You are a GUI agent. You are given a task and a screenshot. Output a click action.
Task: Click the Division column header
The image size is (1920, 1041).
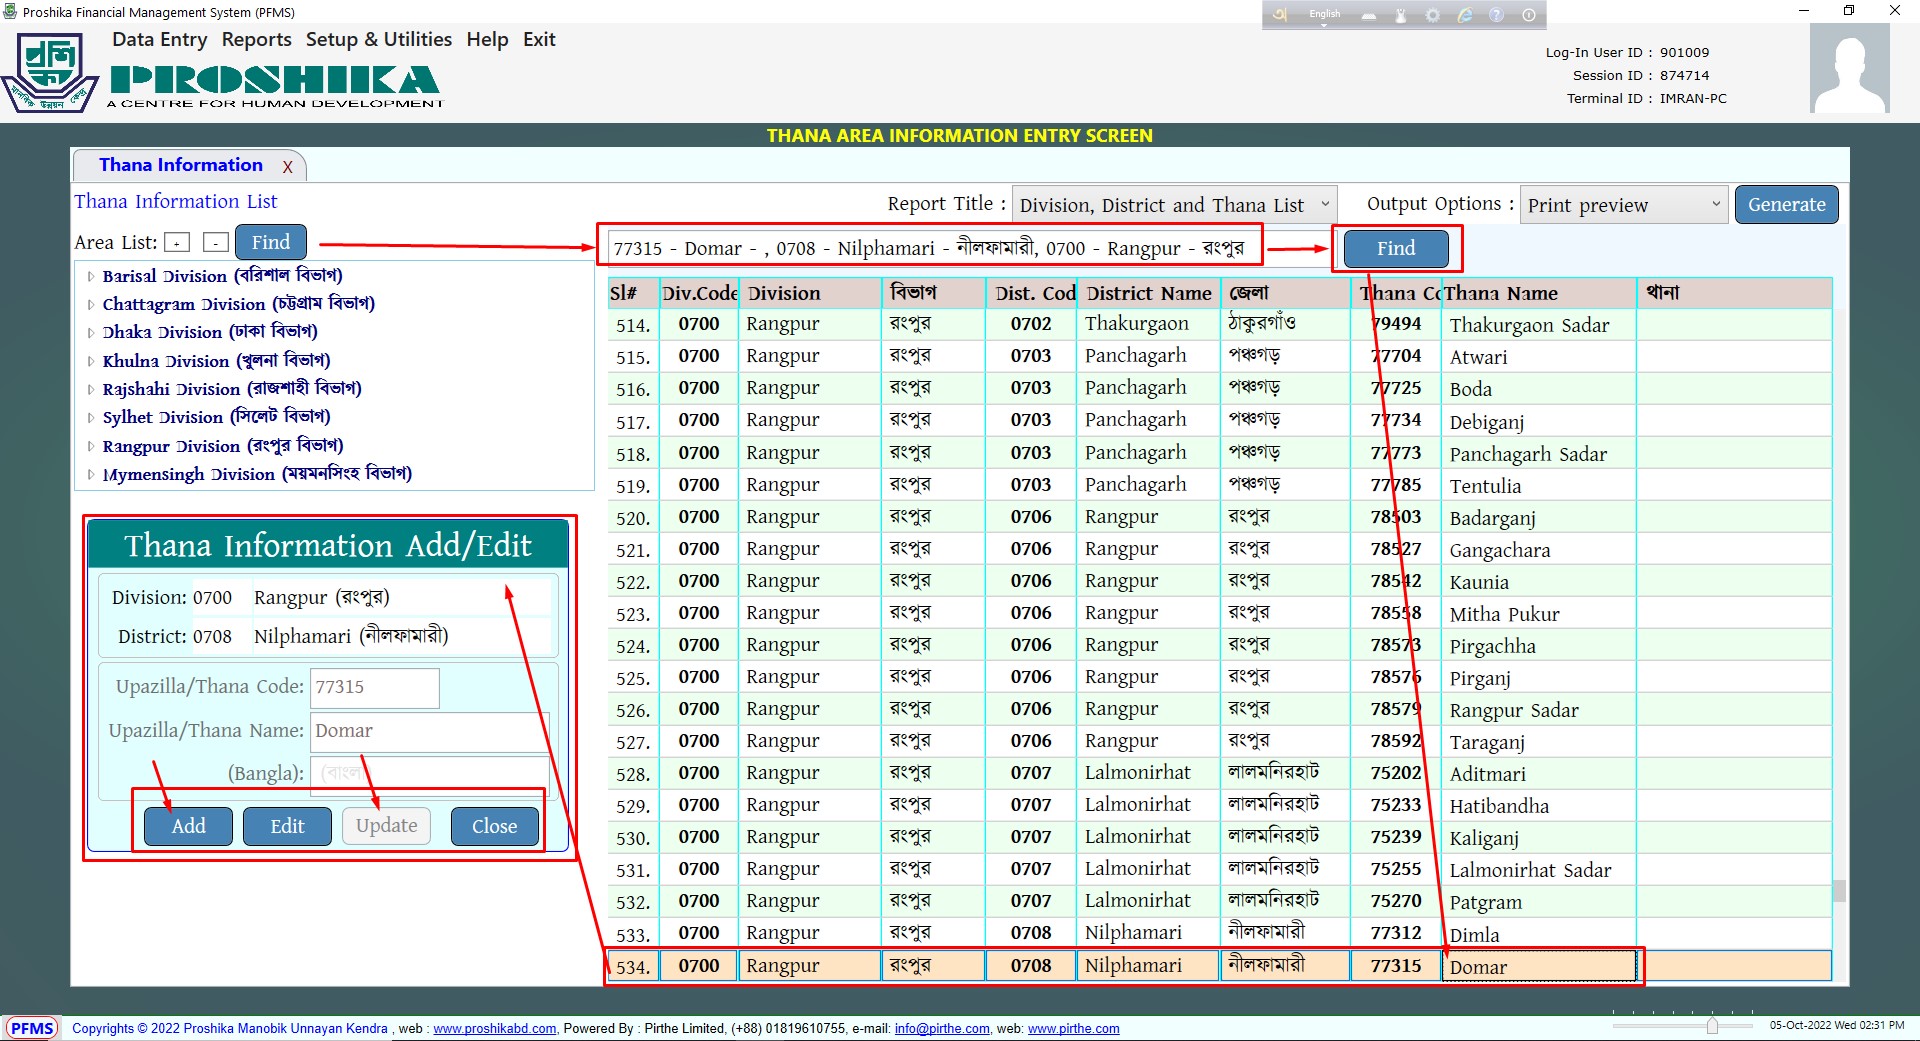(810, 293)
